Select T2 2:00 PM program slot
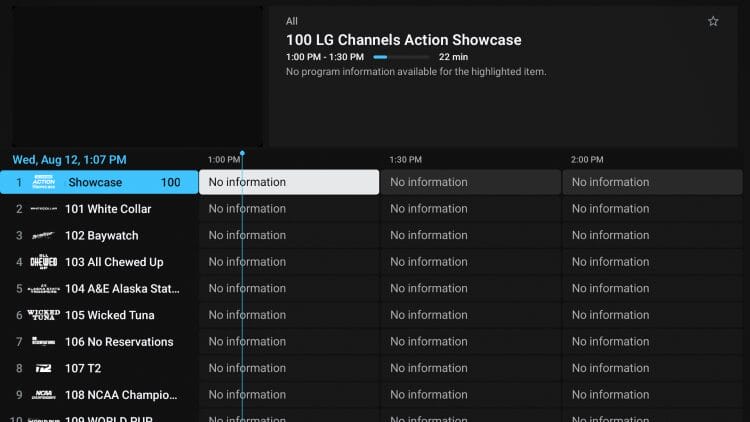Screen dimensions: 750x422 click(x=652, y=368)
